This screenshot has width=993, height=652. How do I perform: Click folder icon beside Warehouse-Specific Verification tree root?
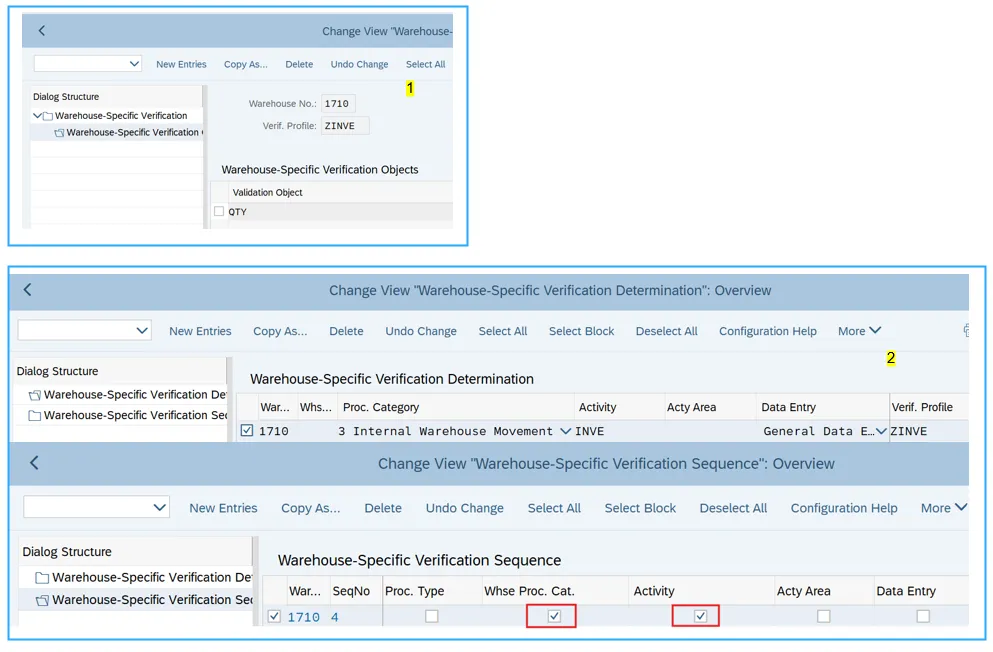click(47, 116)
